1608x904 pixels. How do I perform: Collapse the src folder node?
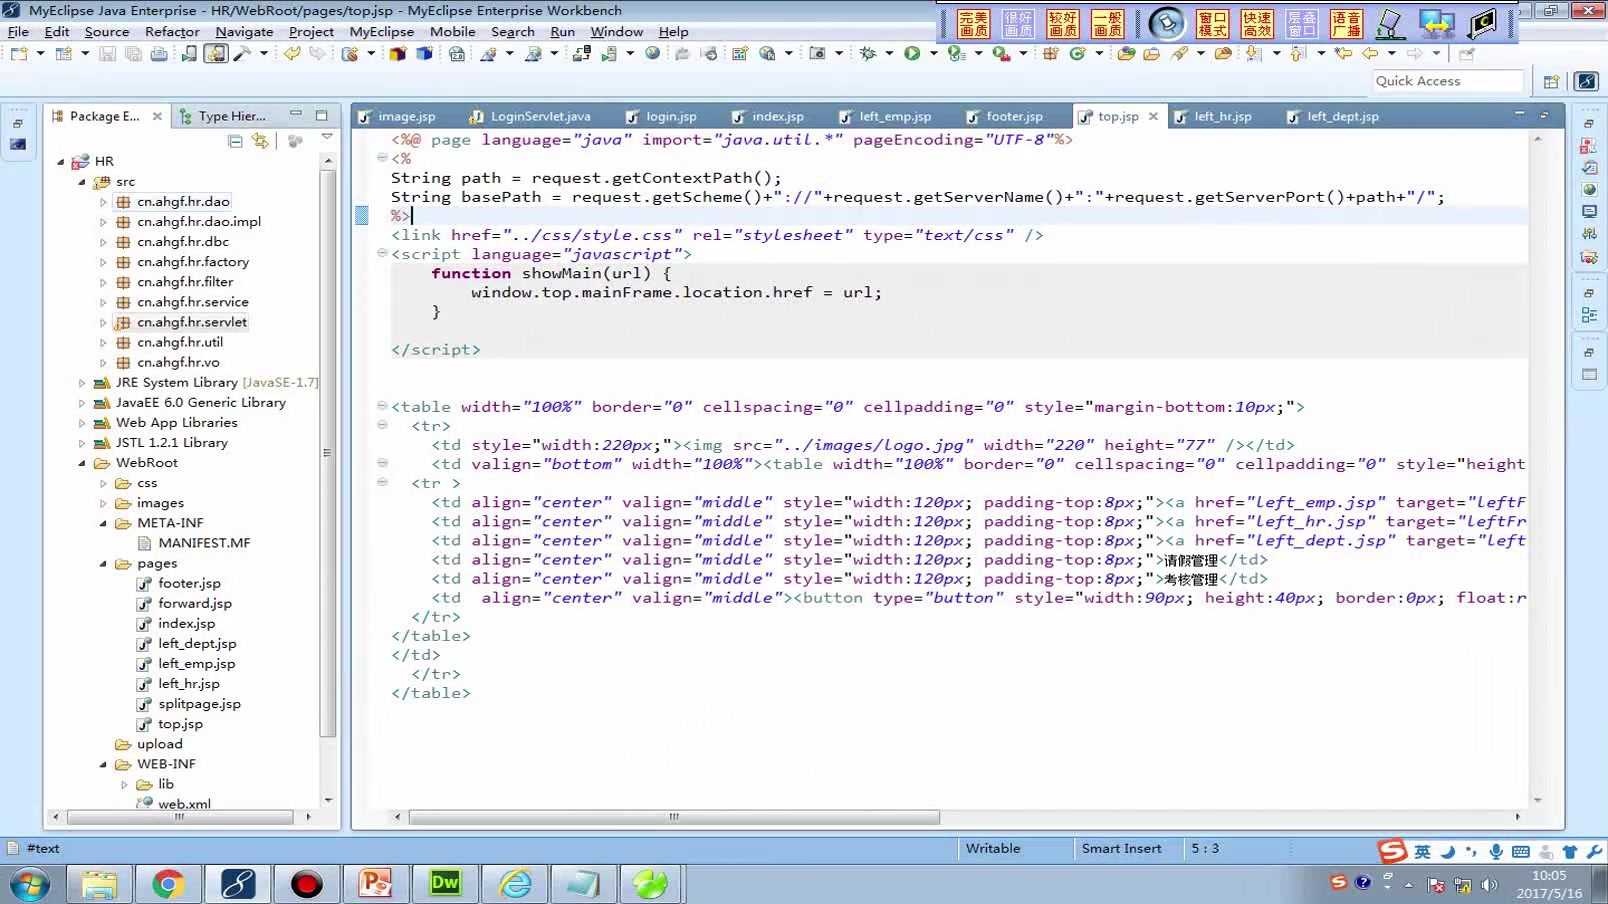click(82, 182)
